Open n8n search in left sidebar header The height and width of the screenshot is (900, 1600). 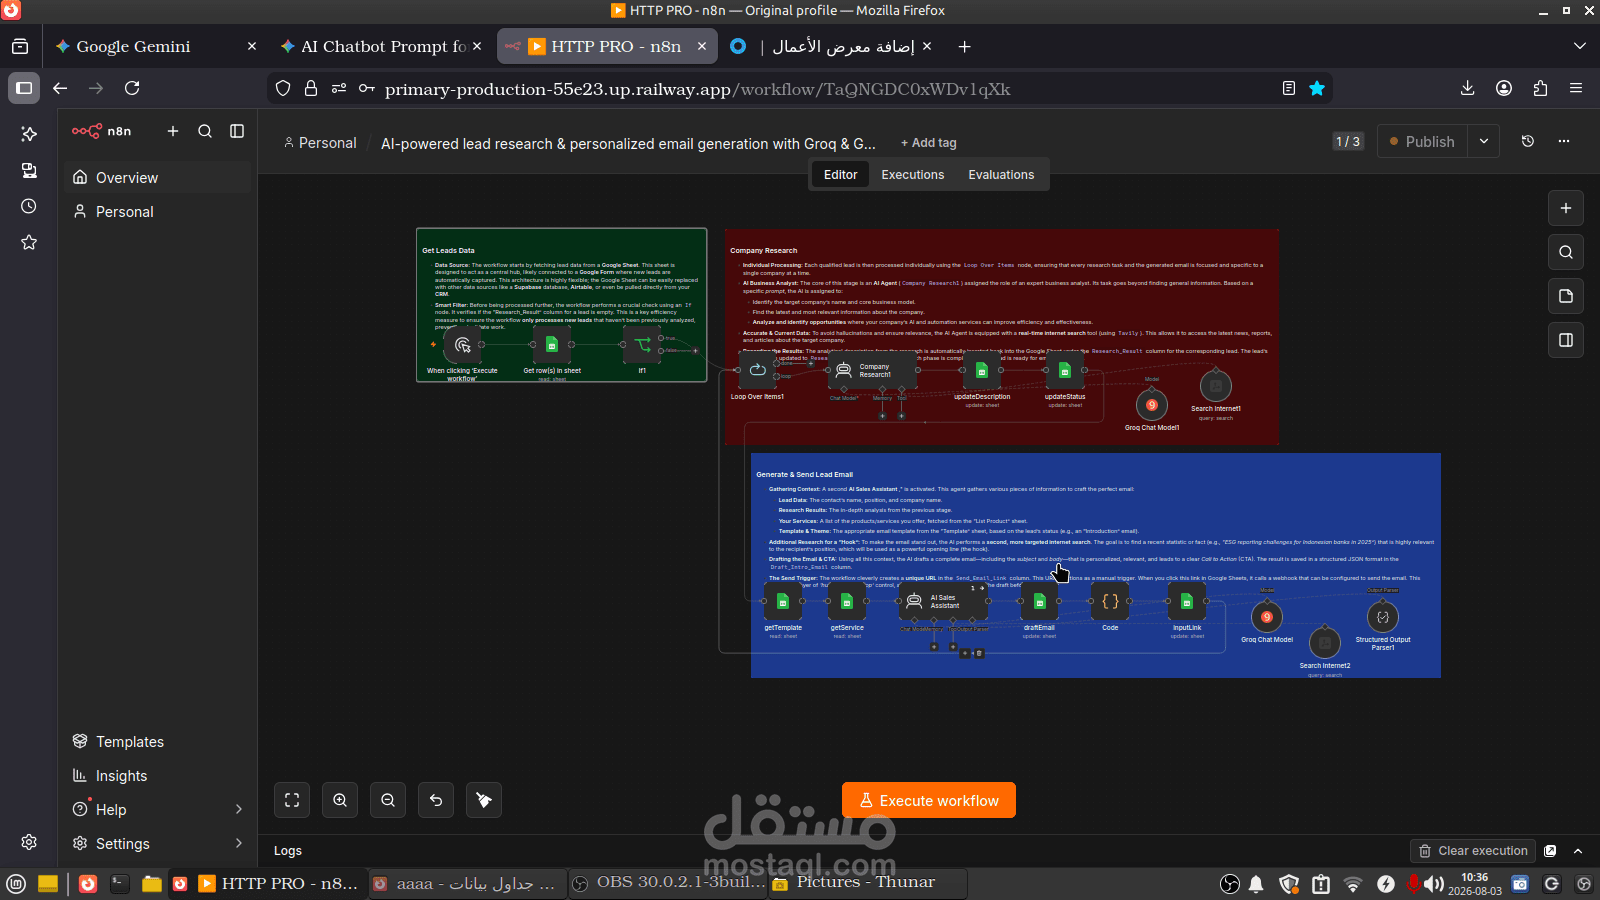[x=205, y=131]
